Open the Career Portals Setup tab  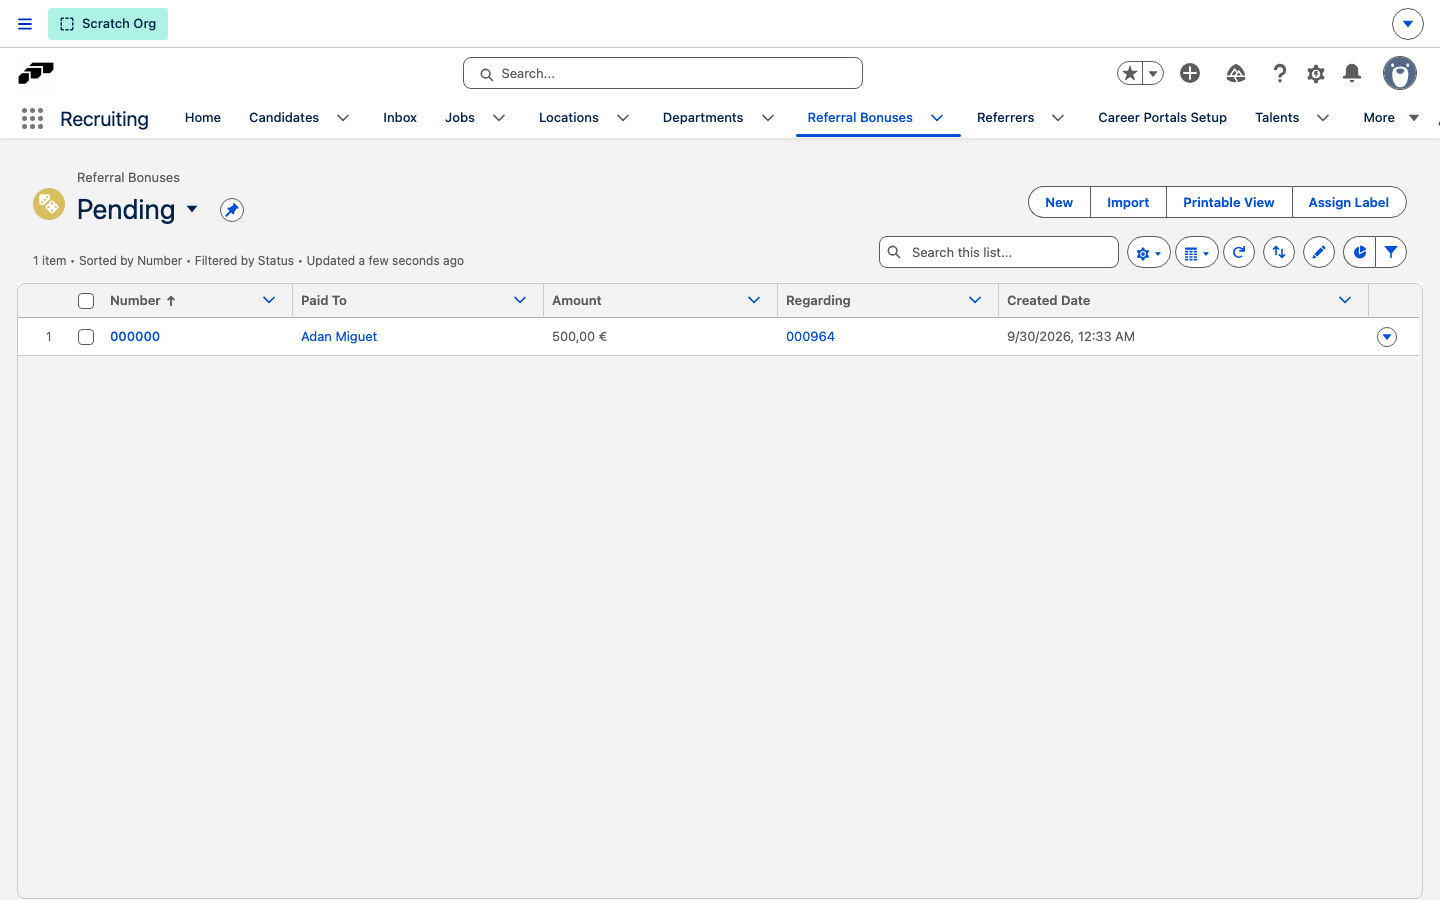(1162, 118)
